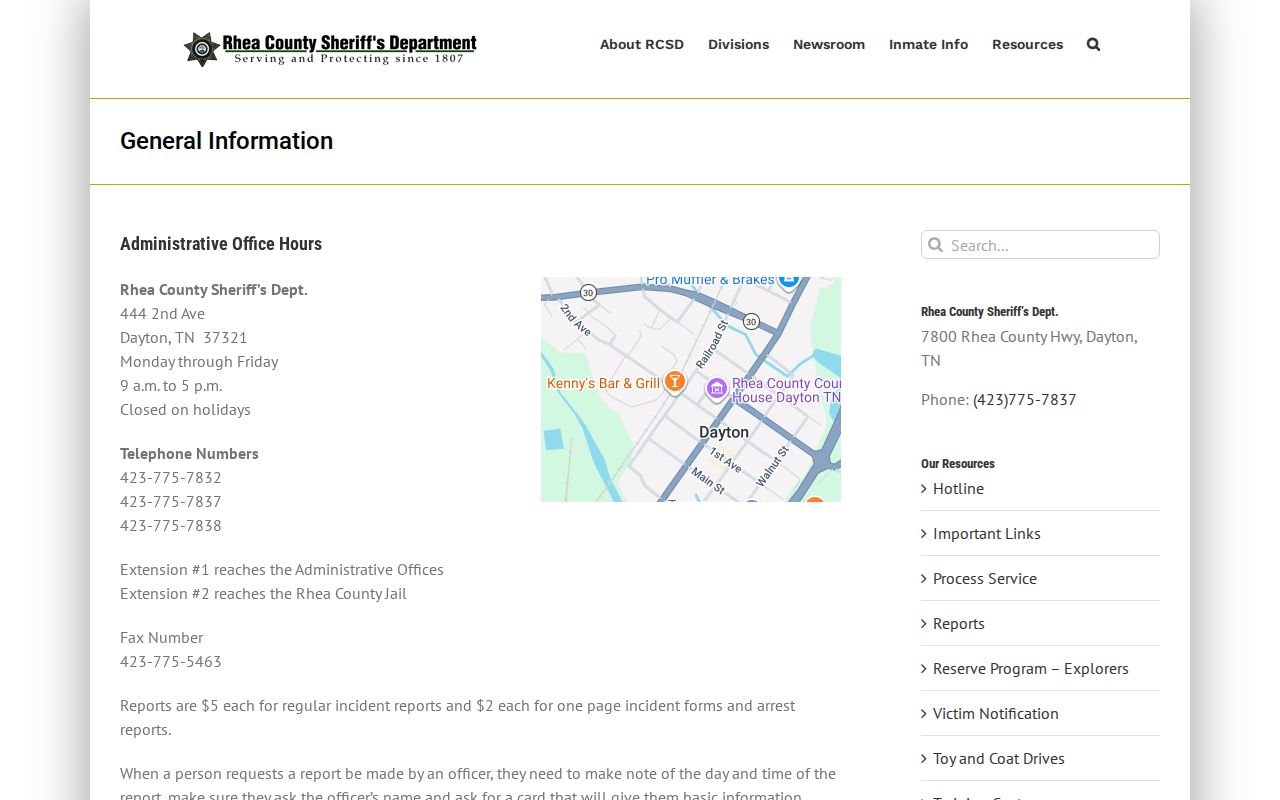
Task: Click the Monday through Friday line
Action: click(x=199, y=361)
